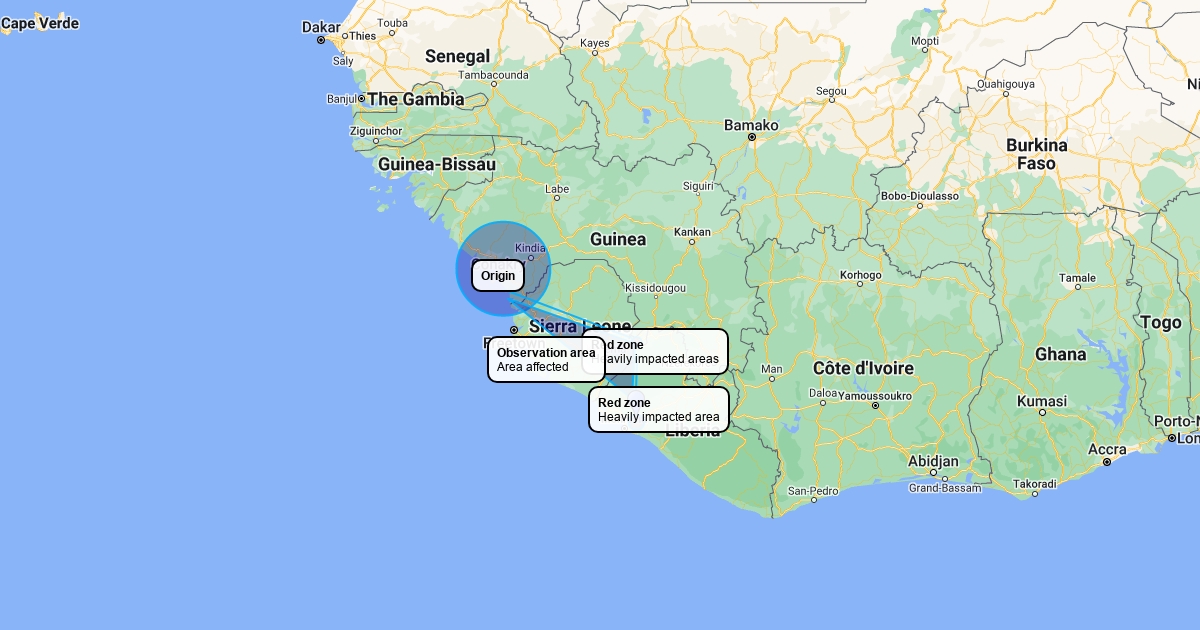The image size is (1200, 630).
Task: Click the Takoradi city label
Action: click(x=1034, y=483)
